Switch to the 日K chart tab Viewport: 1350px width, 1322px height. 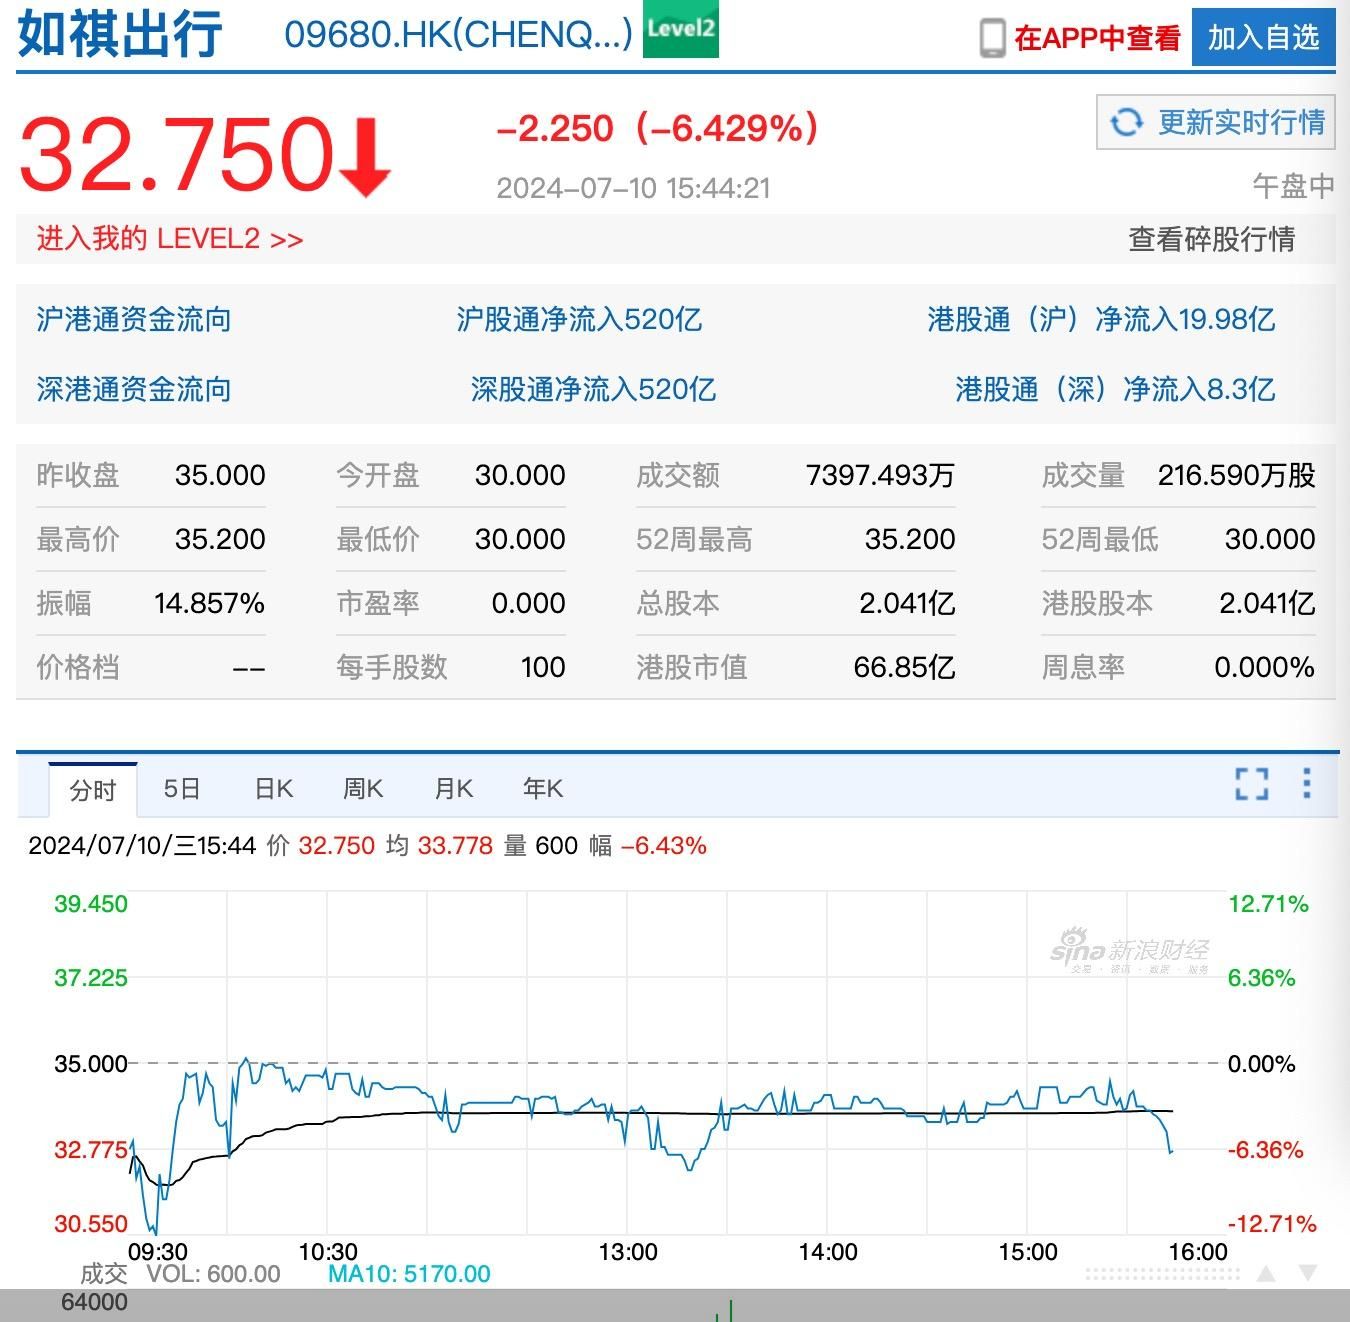[x=274, y=789]
